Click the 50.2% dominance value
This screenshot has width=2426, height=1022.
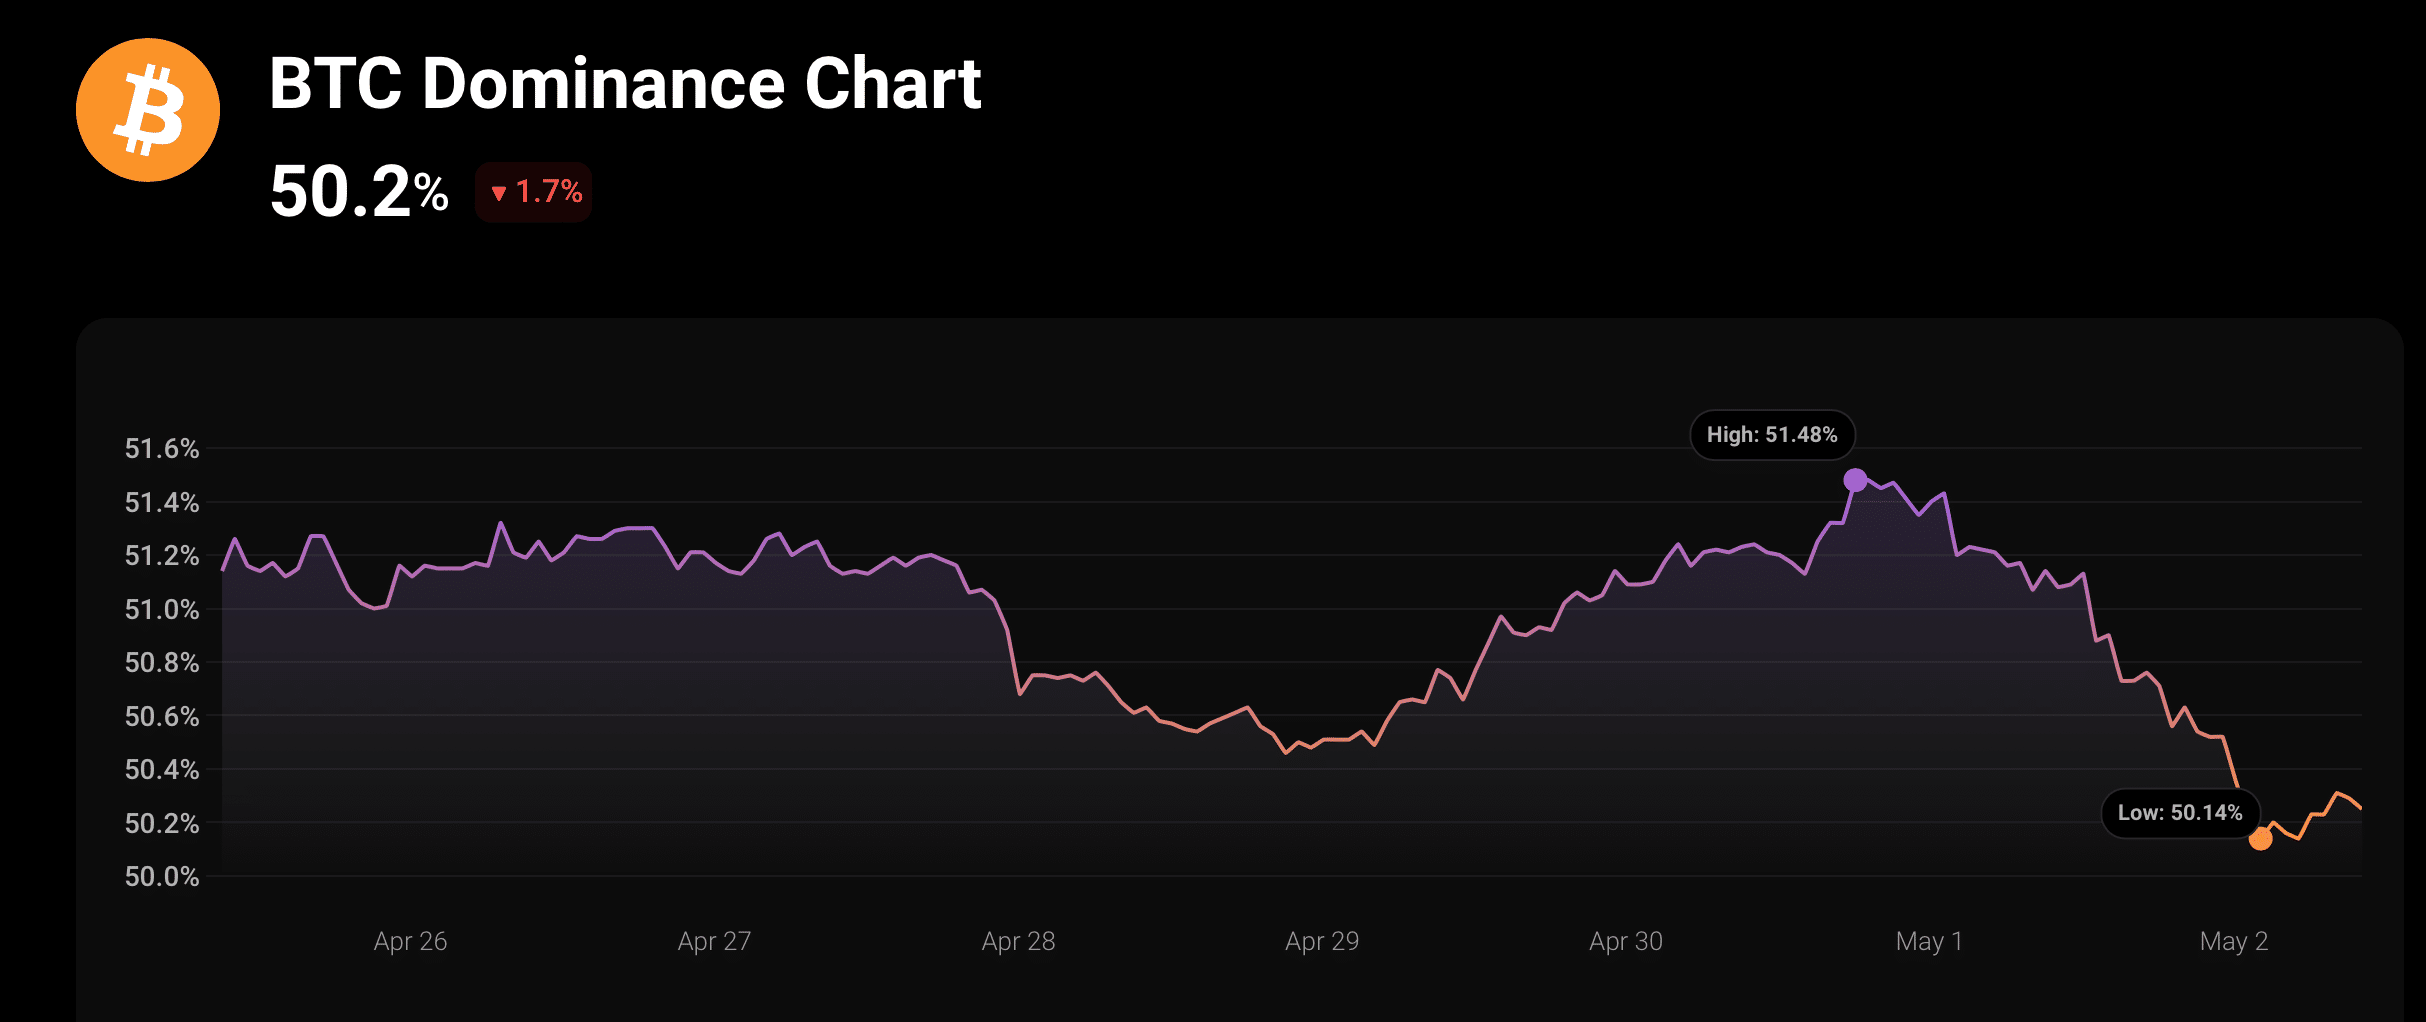pos(359,191)
